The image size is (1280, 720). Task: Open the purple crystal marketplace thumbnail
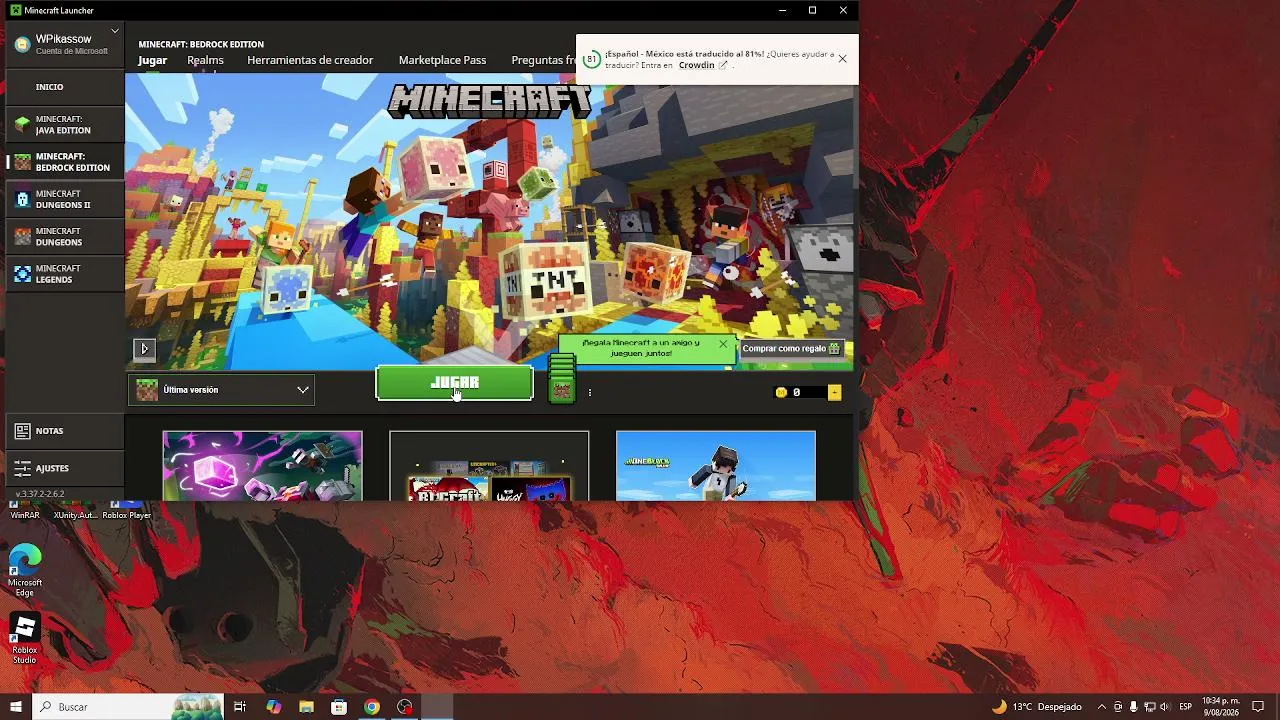pyautogui.click(x=262, y=466)
